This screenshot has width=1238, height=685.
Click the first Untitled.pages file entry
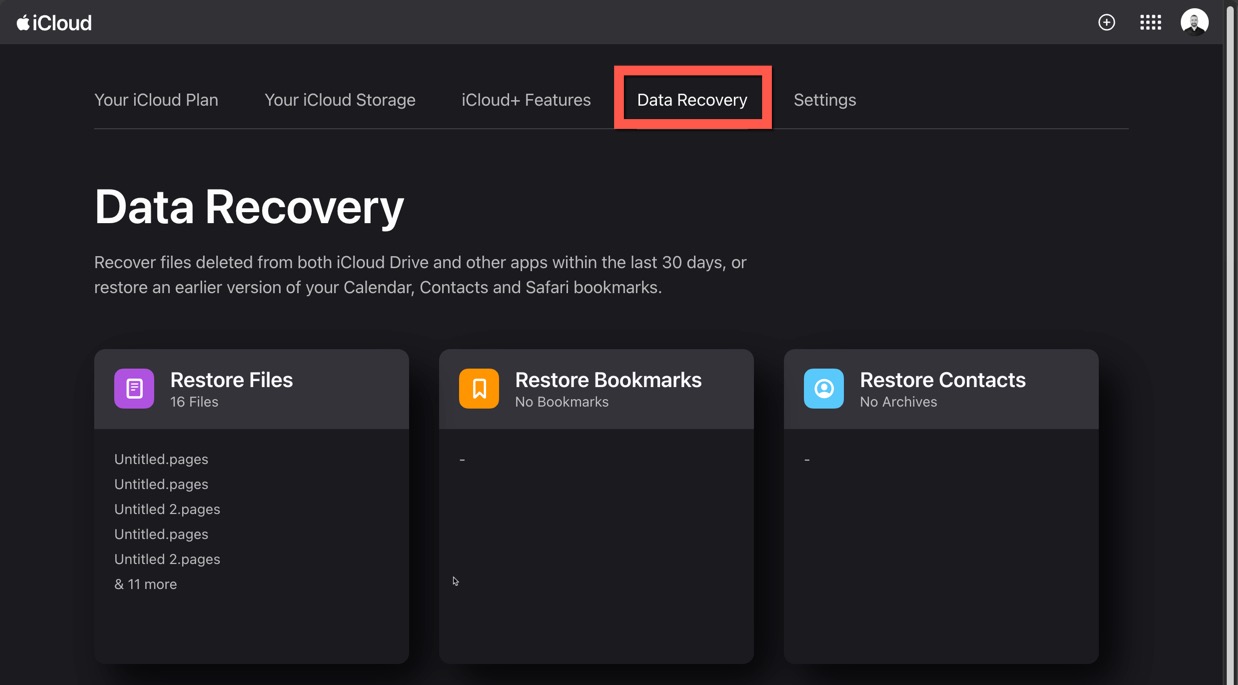(161, 459)
